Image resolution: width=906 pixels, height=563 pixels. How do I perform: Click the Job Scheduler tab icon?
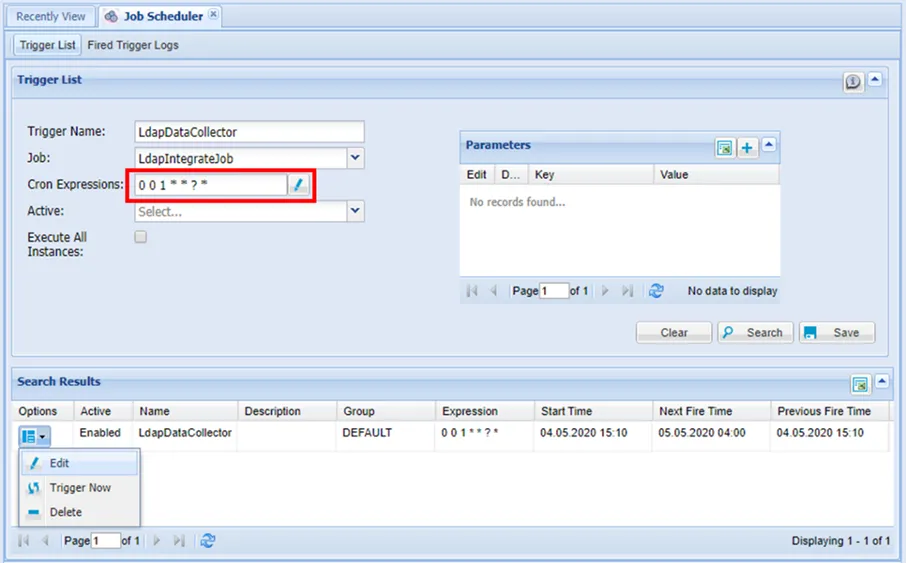click(x=111, y=16)
